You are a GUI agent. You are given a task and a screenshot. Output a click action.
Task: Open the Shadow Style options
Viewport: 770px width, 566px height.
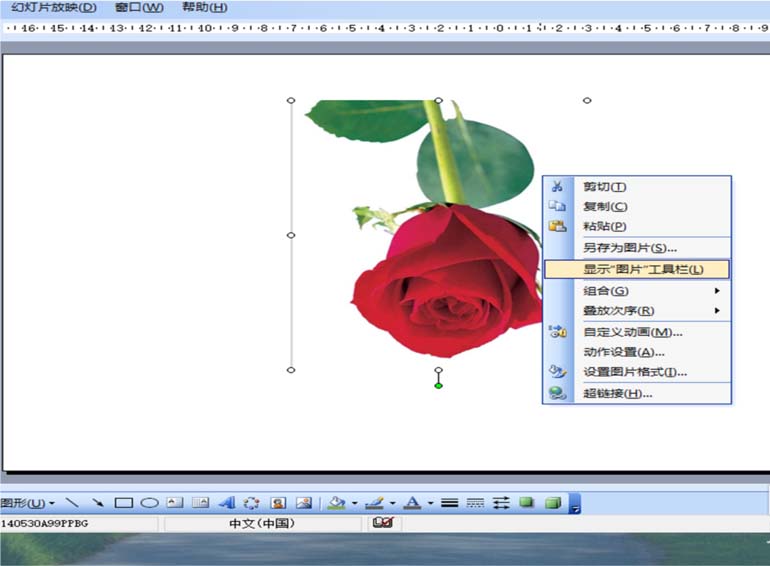click(527, 503)
